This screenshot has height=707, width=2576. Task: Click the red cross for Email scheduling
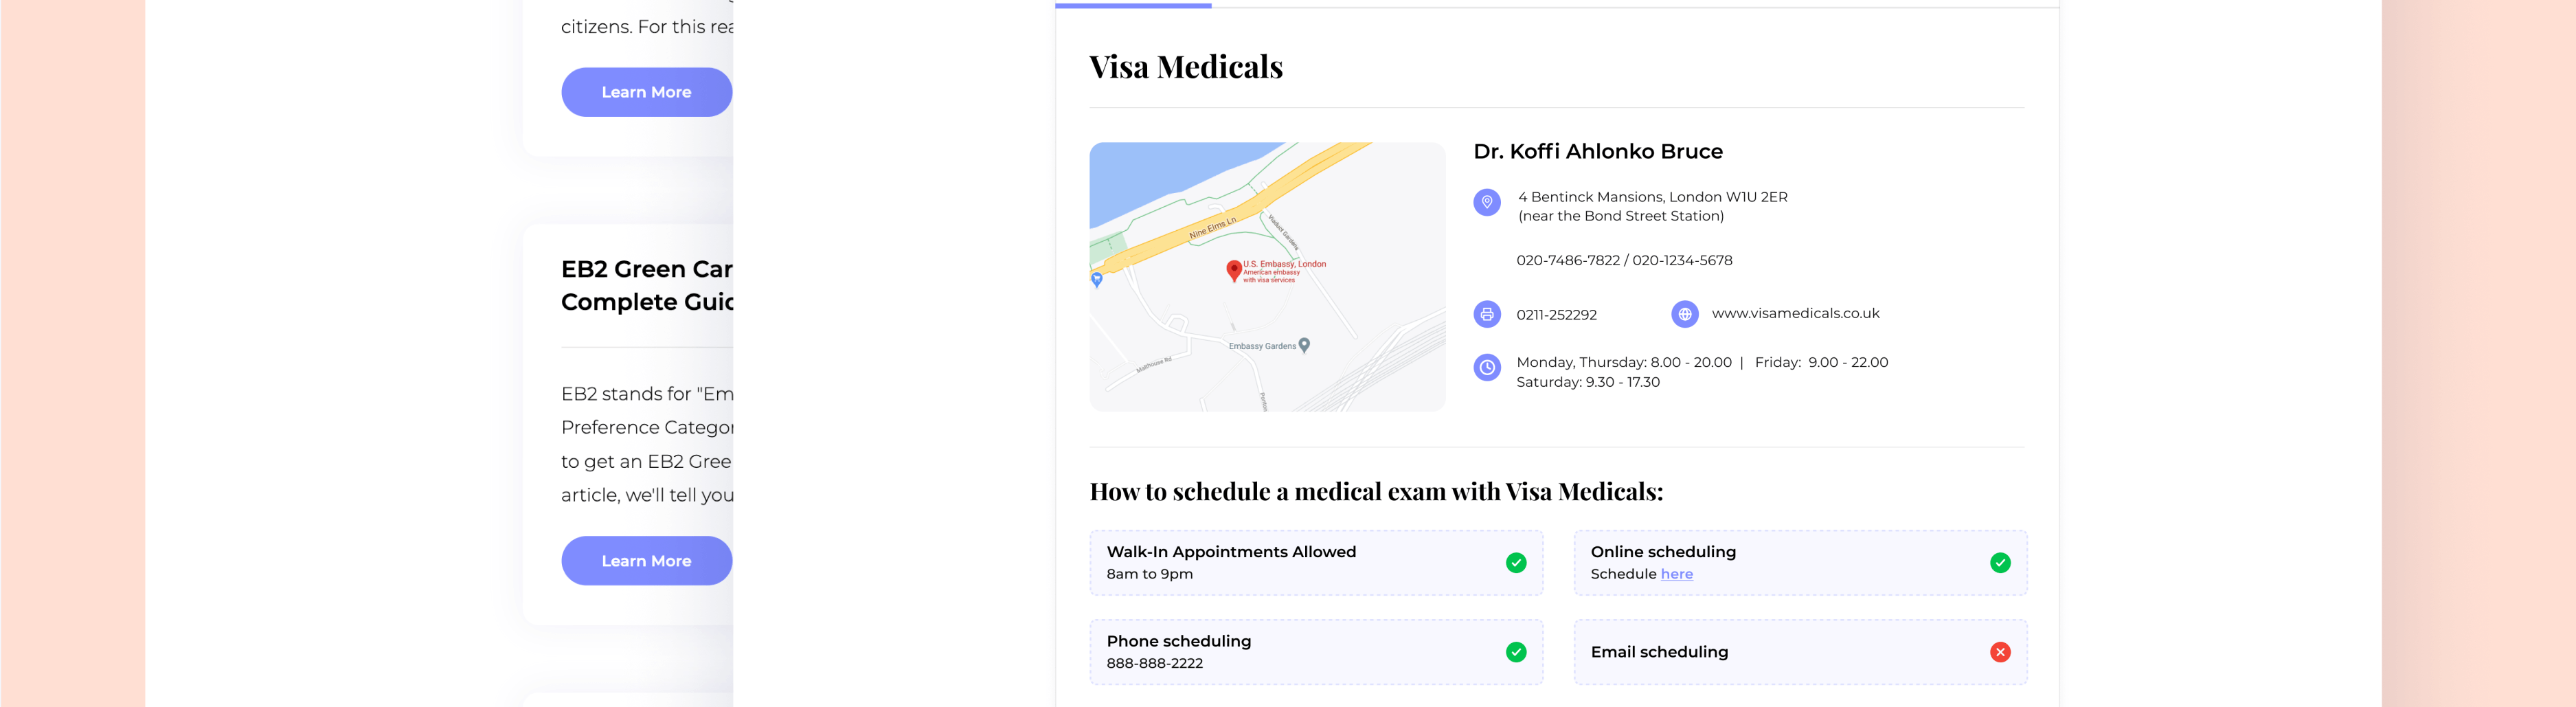tap(2000, 652)
